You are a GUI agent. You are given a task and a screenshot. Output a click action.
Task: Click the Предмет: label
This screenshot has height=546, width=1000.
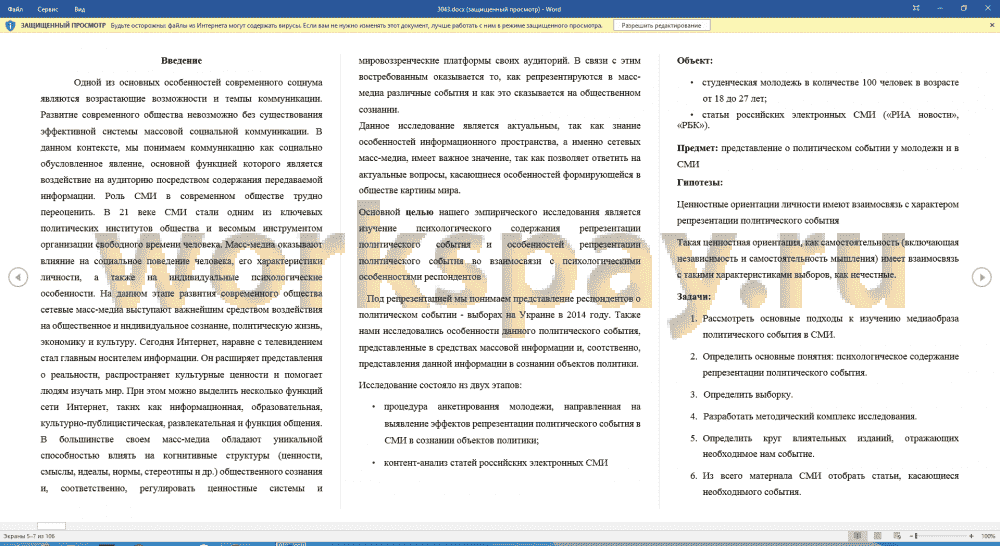697,148
